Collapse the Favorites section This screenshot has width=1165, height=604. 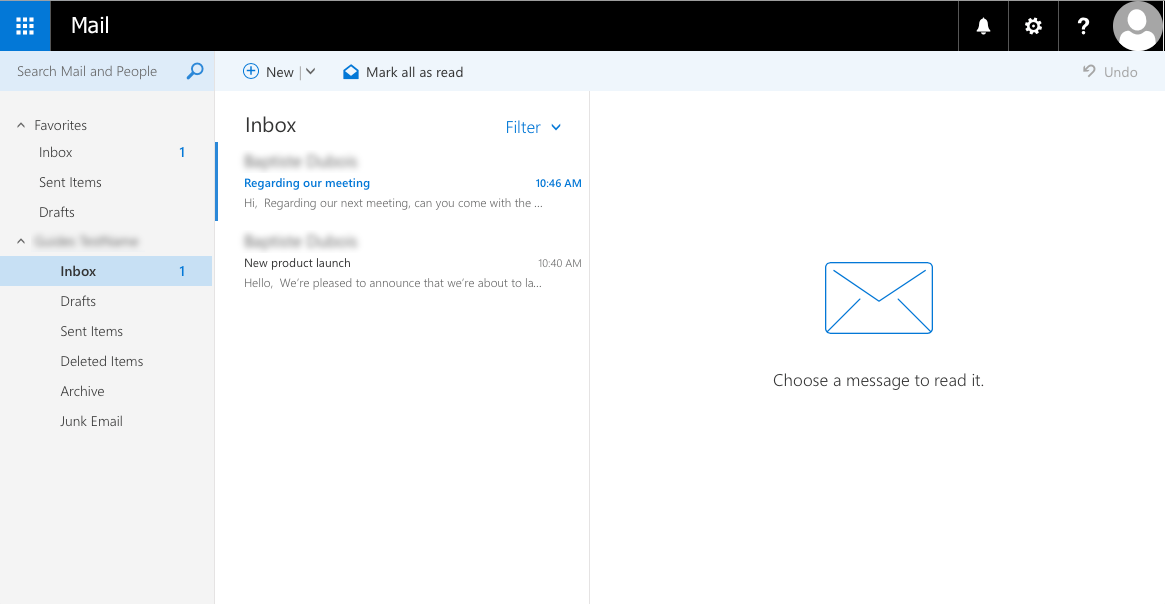click(21, 125)
